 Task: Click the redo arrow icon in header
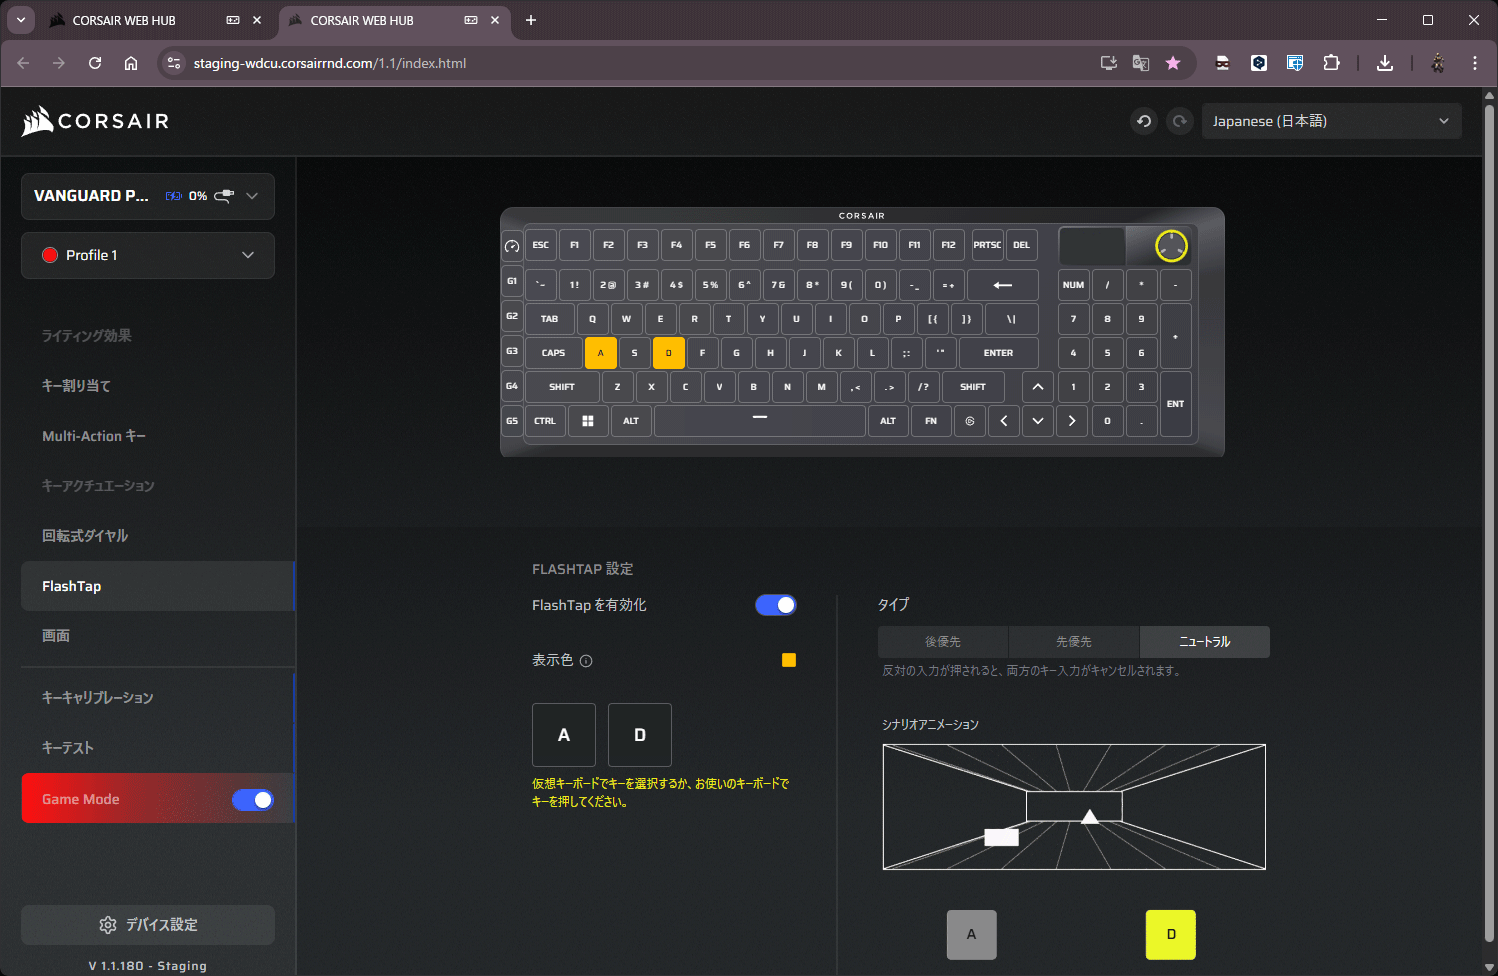(x=1180, y=121)
